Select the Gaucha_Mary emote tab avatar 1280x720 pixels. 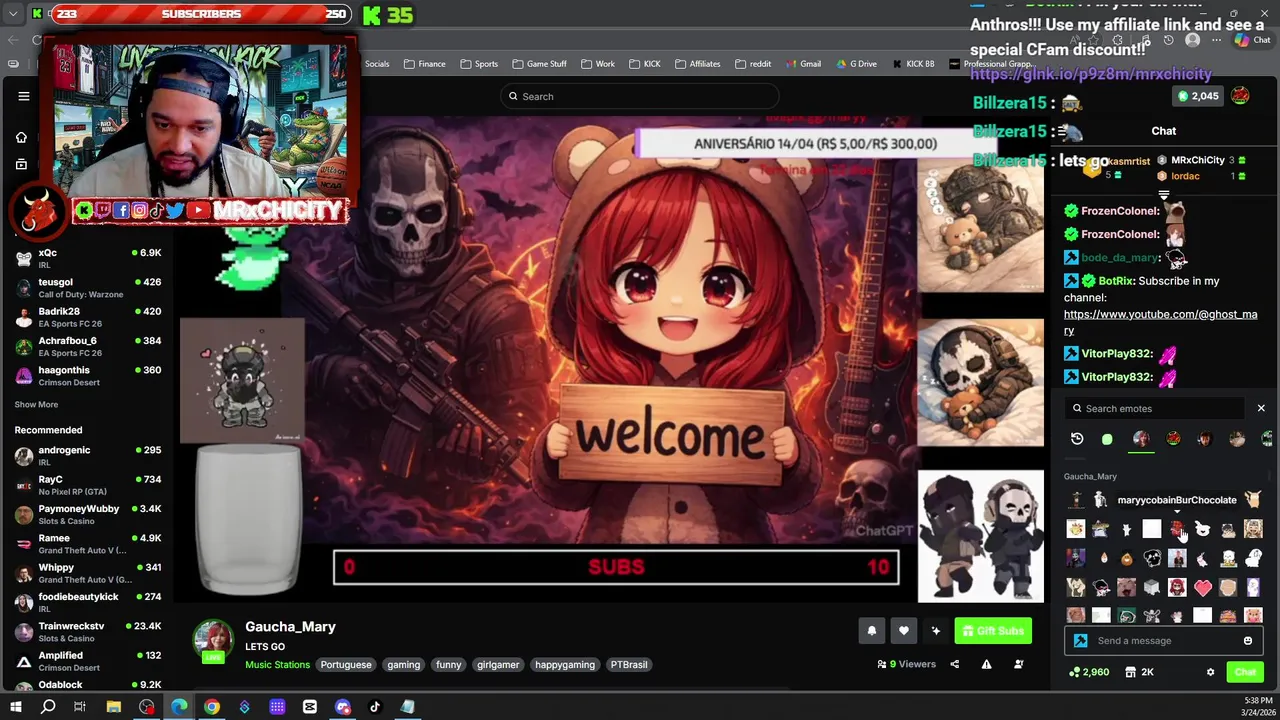(x=1141, y=439)
